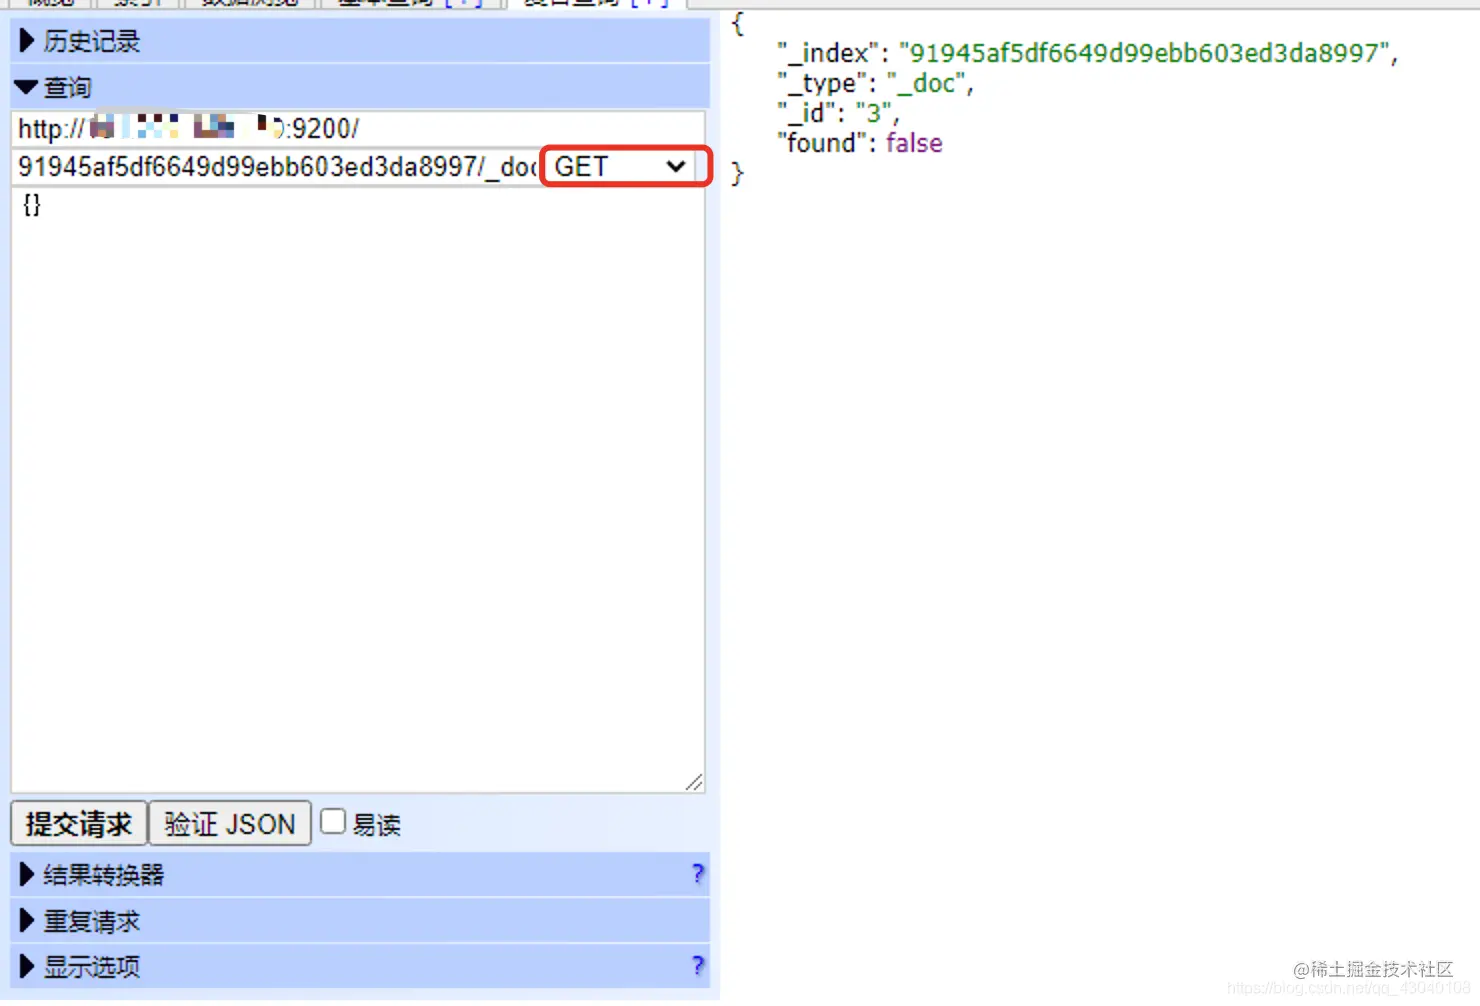This screenshot has width=1480, height=1006.
Task: Click the false value of "found"
Action: click(914, 143)
